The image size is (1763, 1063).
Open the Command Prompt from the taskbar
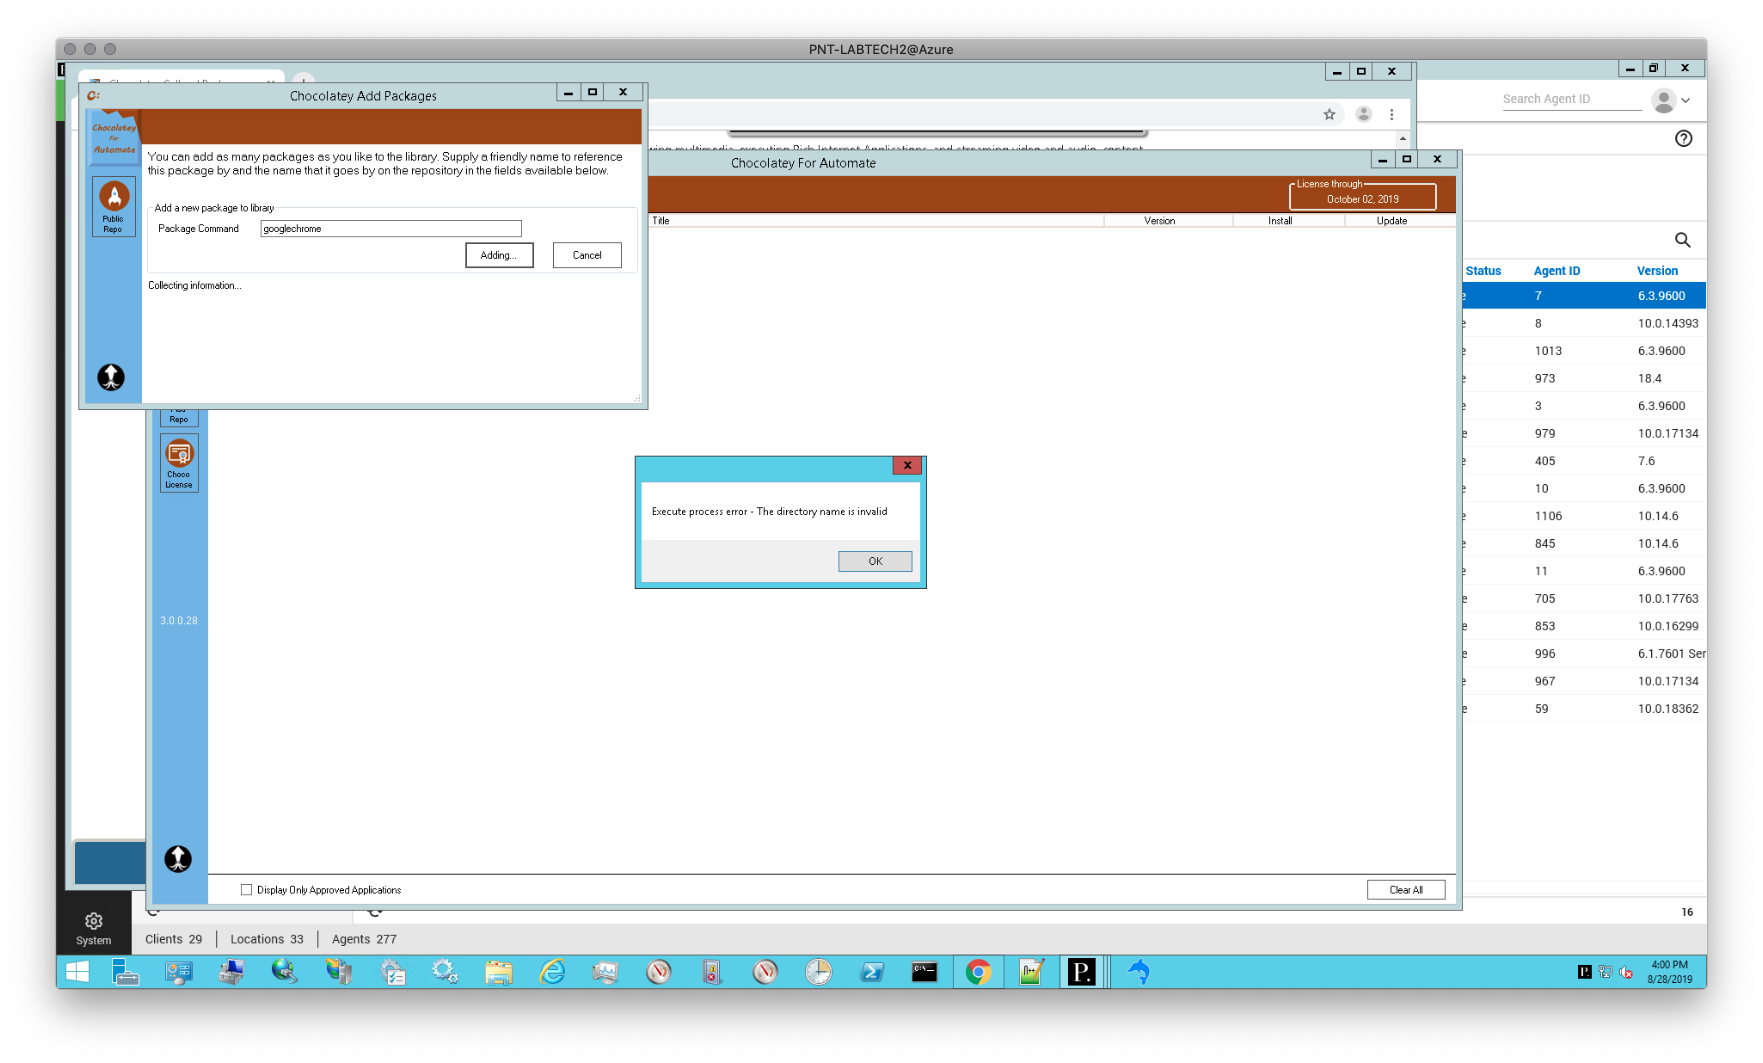click(x=924, y=971)
